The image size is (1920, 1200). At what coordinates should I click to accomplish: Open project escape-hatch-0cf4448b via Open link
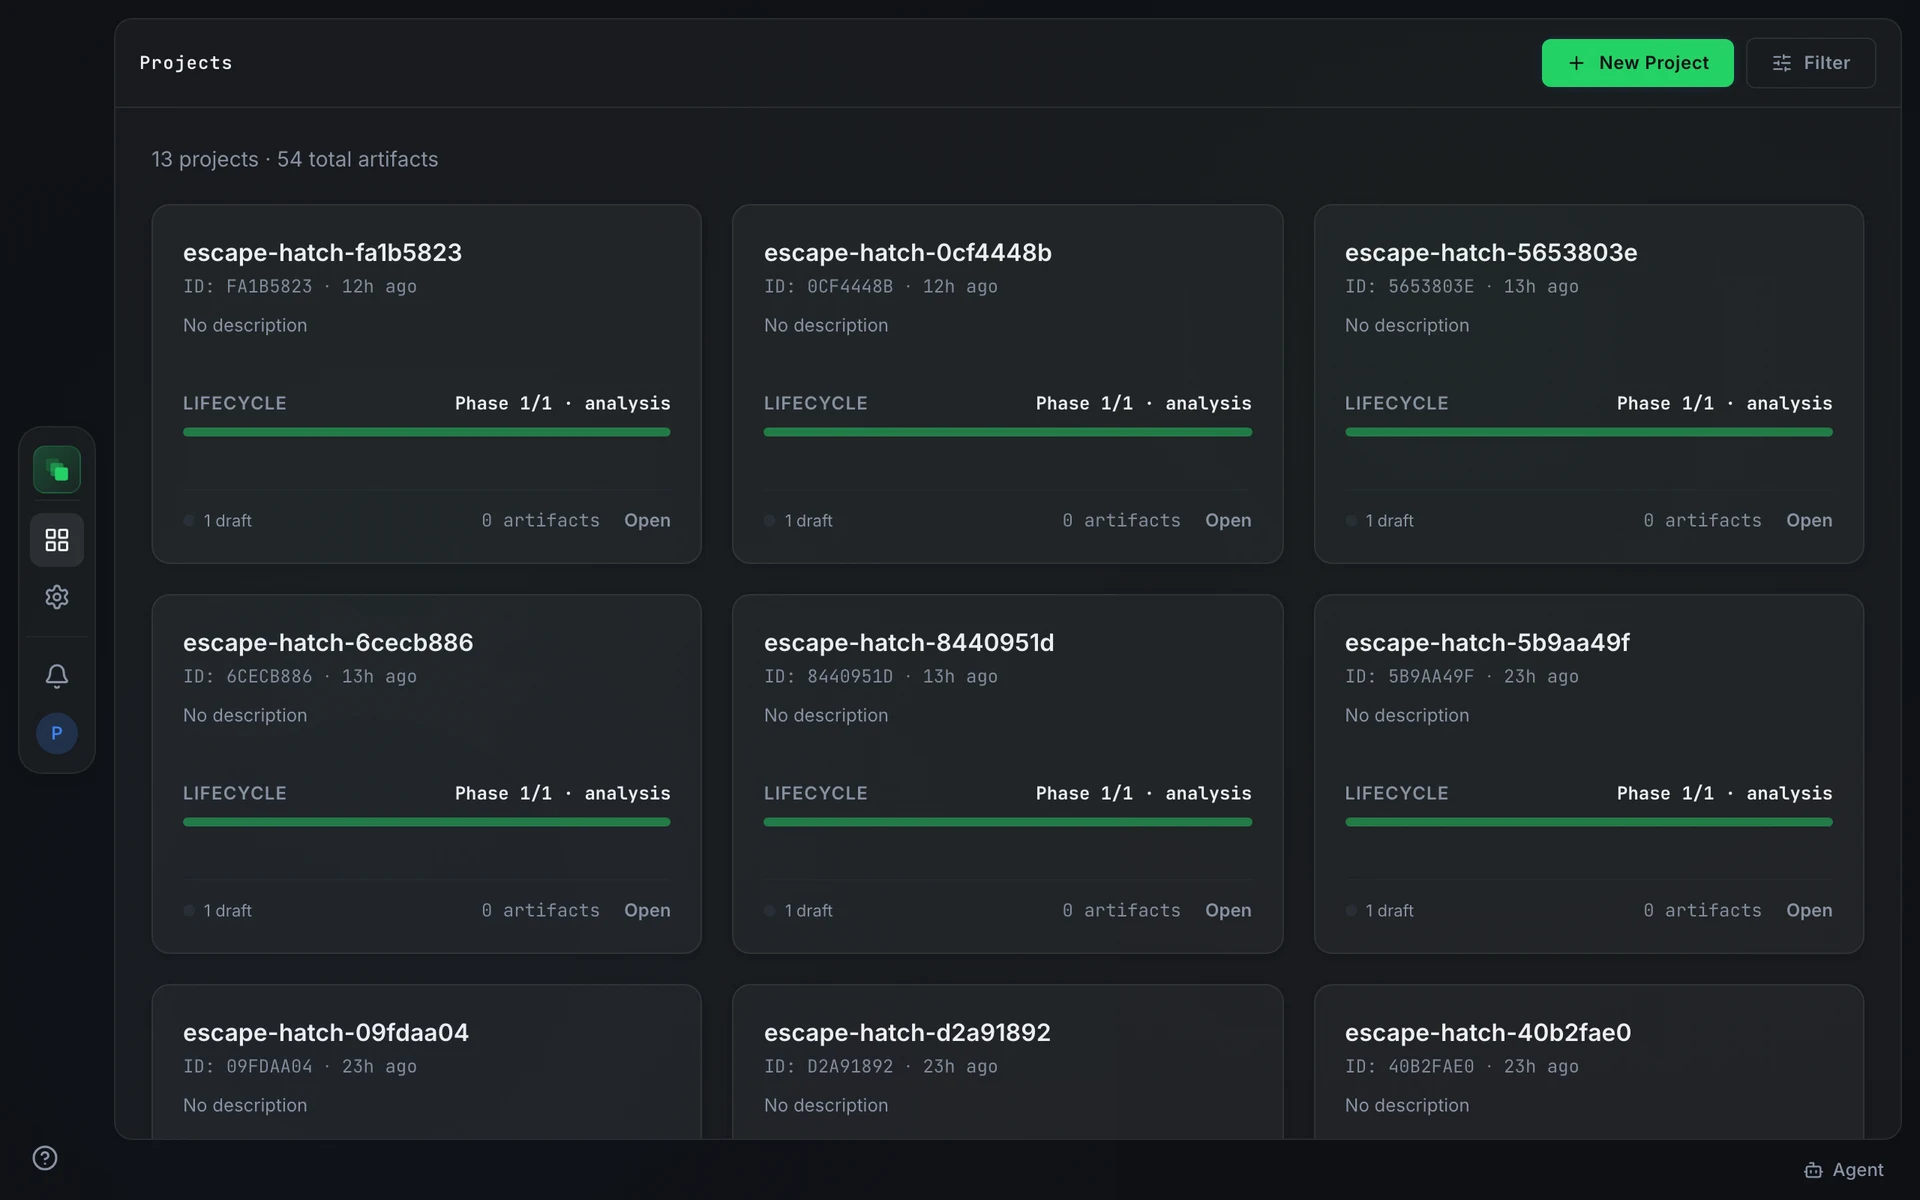tap(1228, 520)
